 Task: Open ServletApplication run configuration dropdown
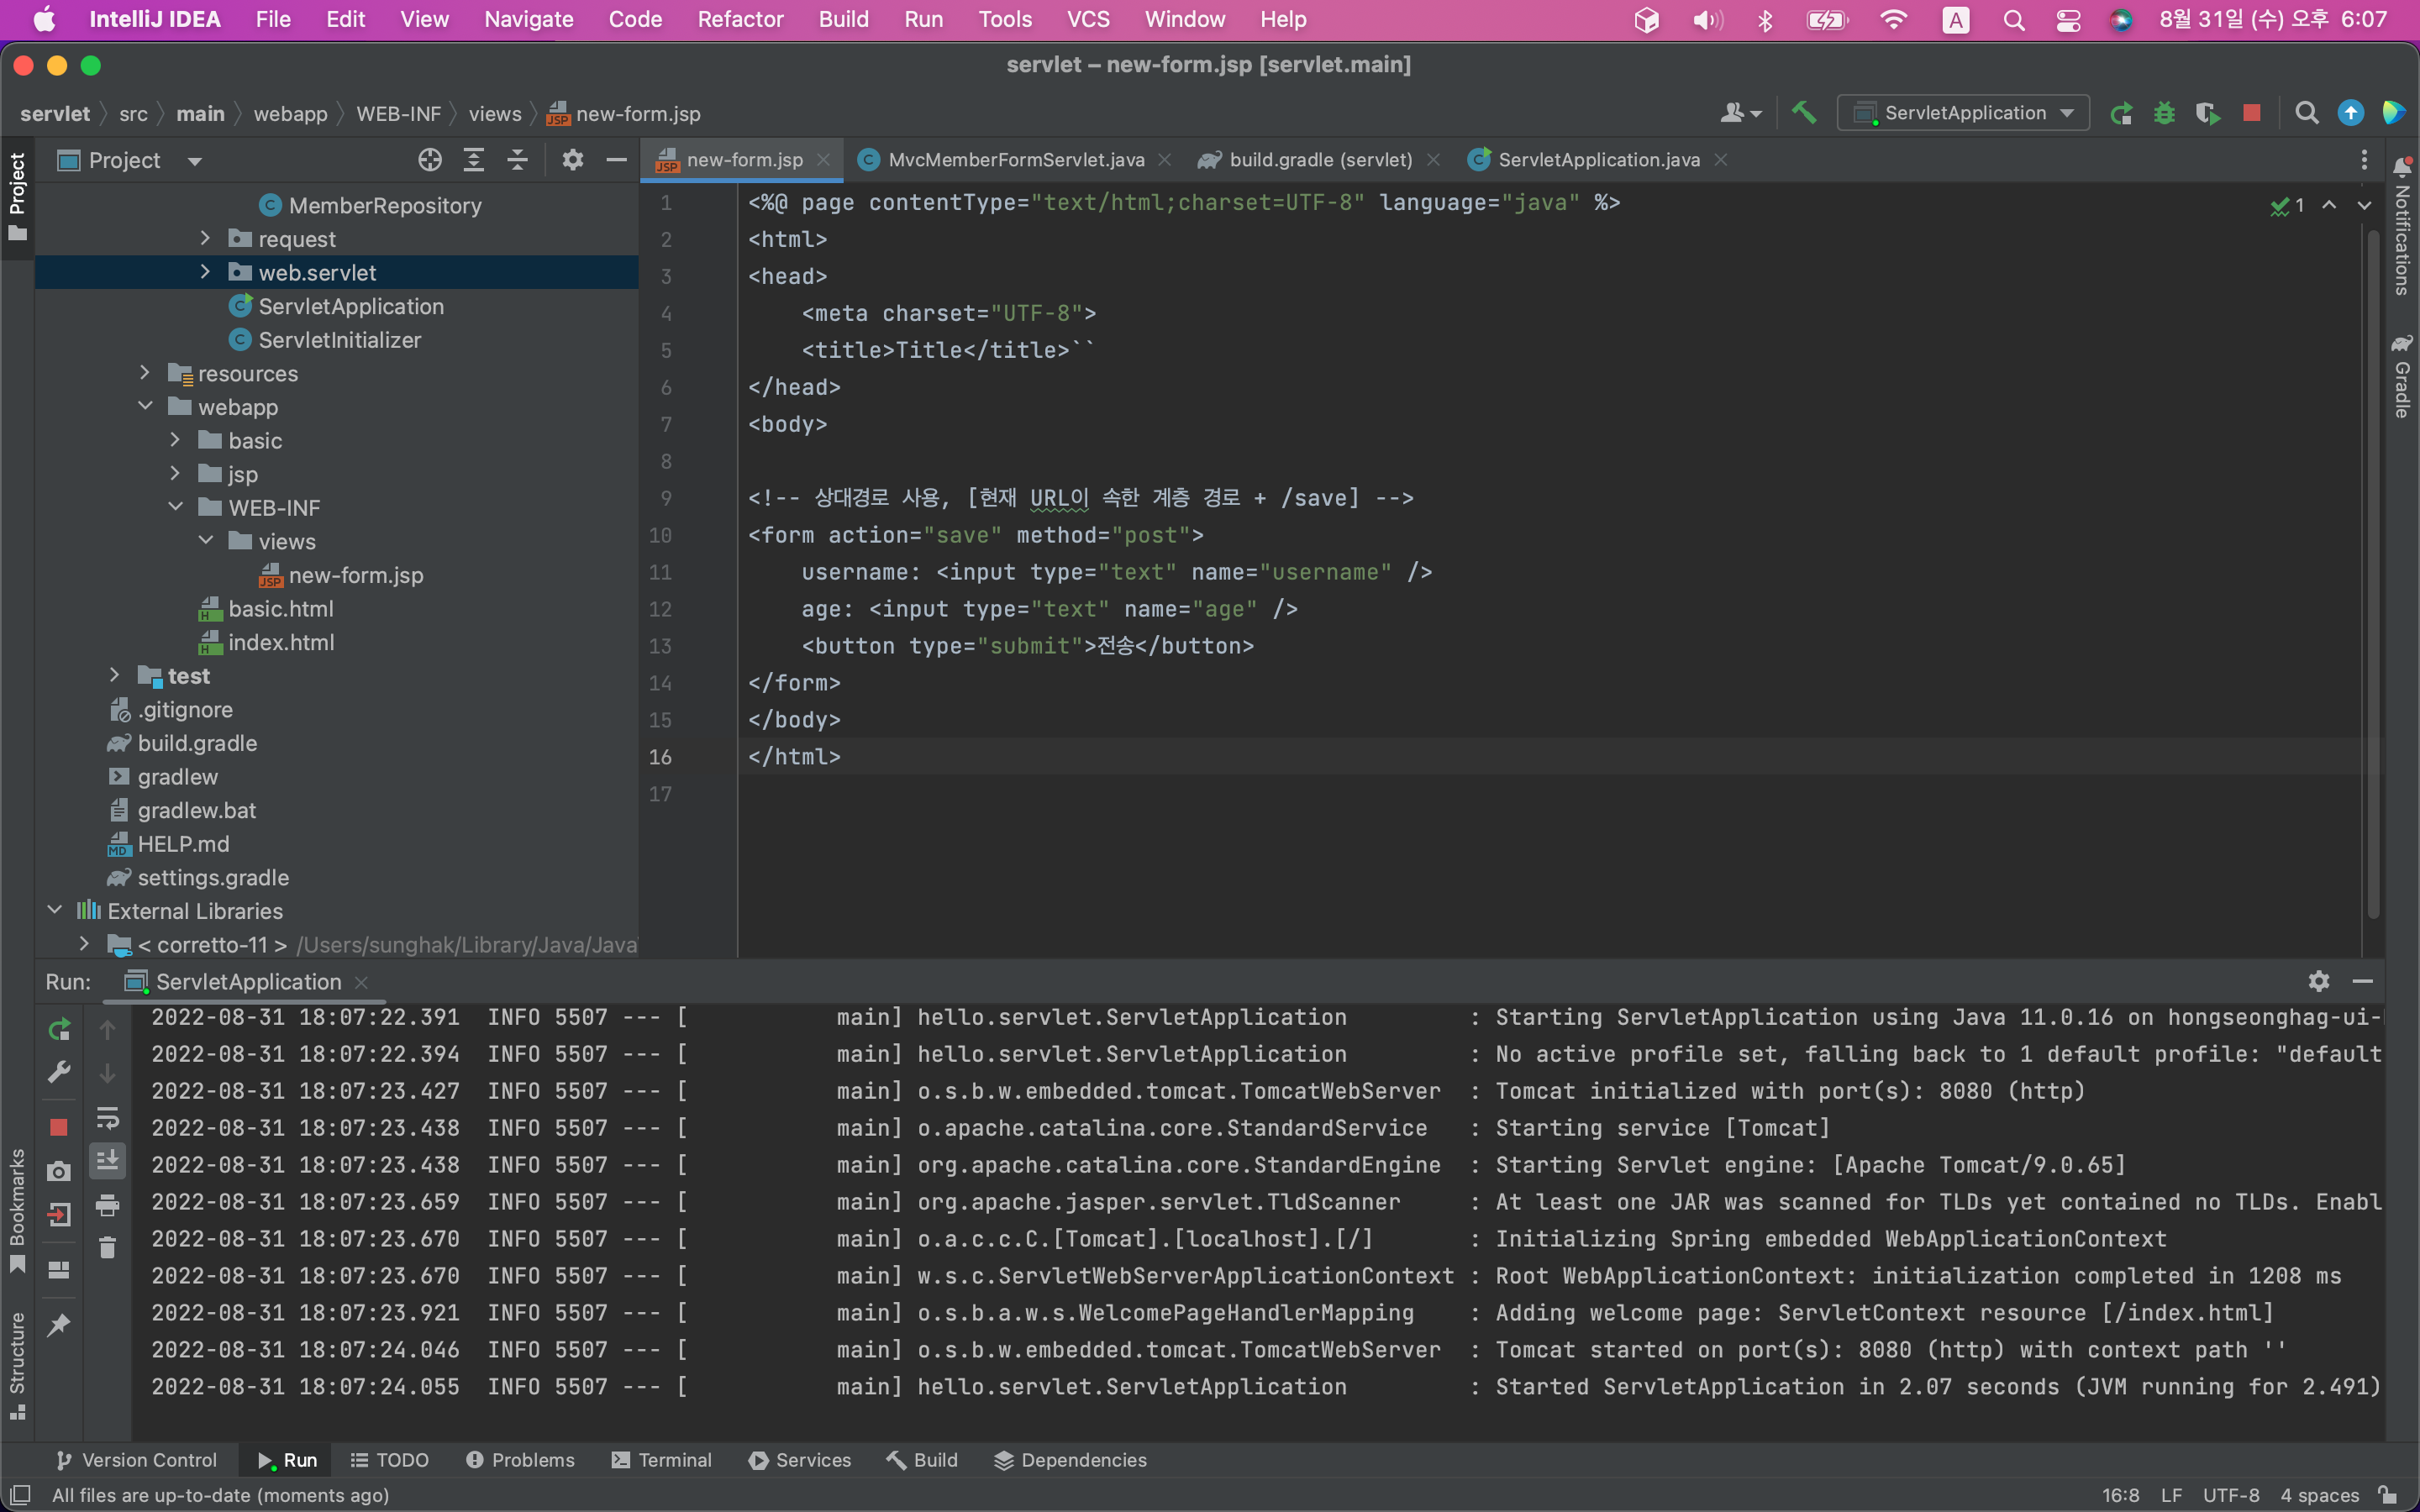(1963, 113)
